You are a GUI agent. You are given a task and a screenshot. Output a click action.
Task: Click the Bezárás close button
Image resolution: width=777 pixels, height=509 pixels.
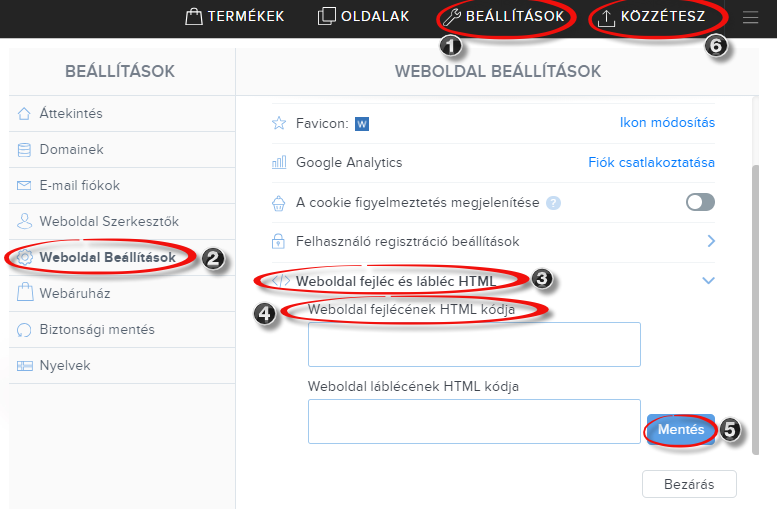[689, 484]
